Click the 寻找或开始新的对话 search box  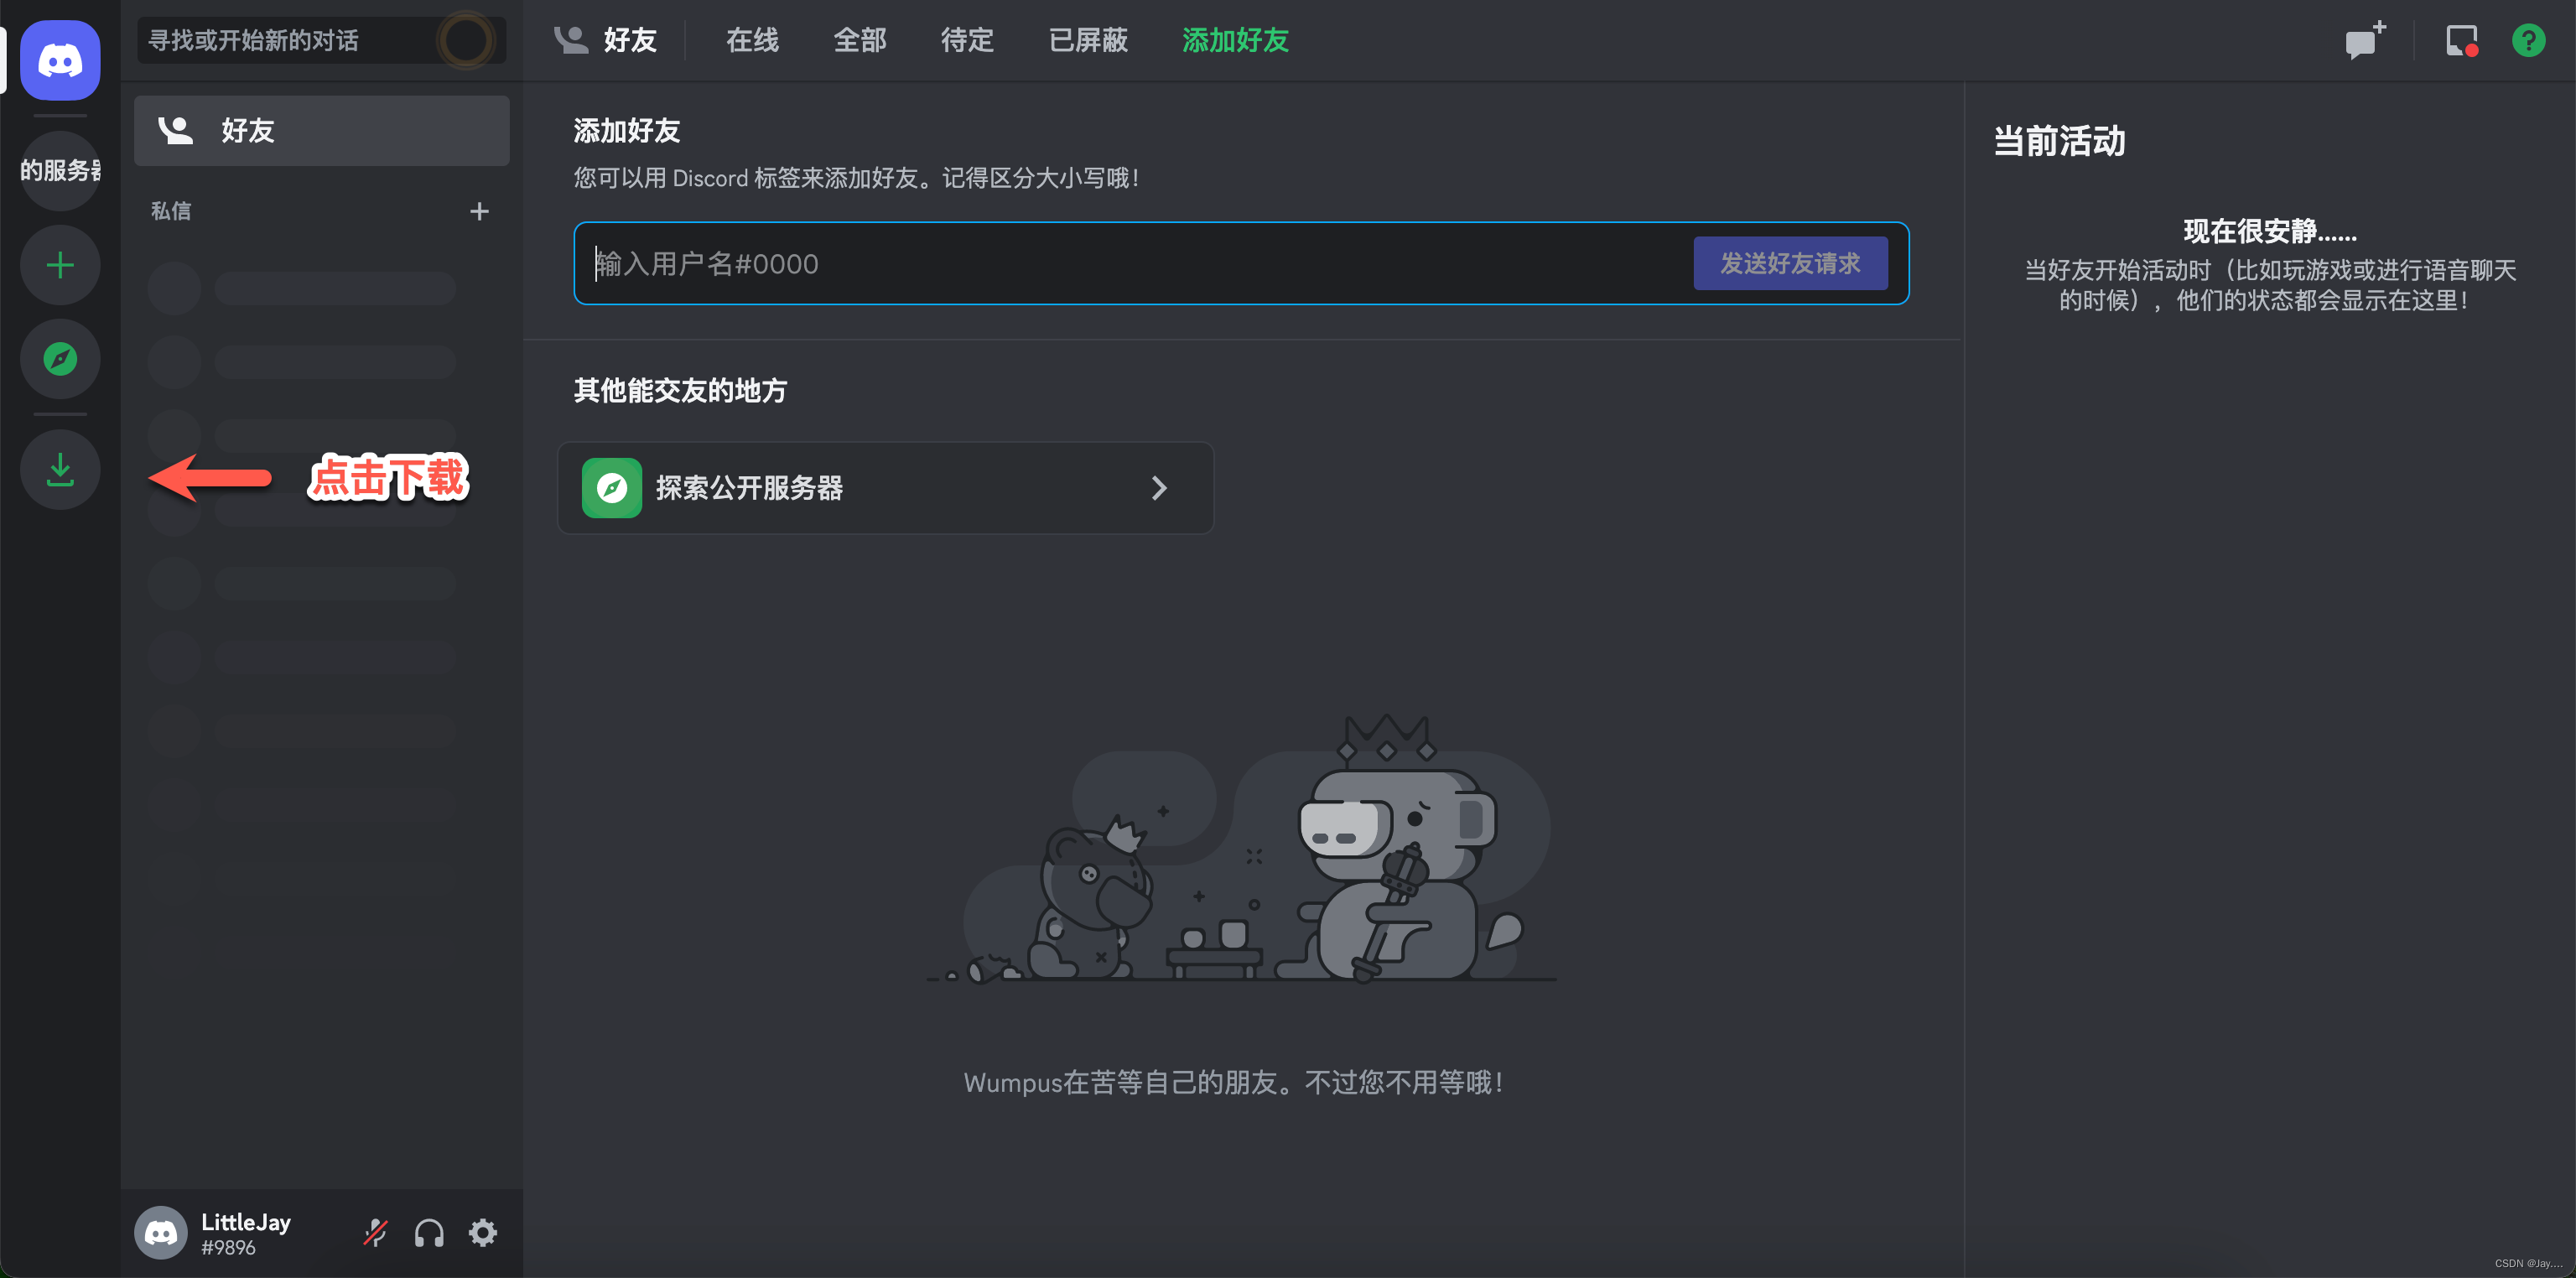(x=322, y=40)
